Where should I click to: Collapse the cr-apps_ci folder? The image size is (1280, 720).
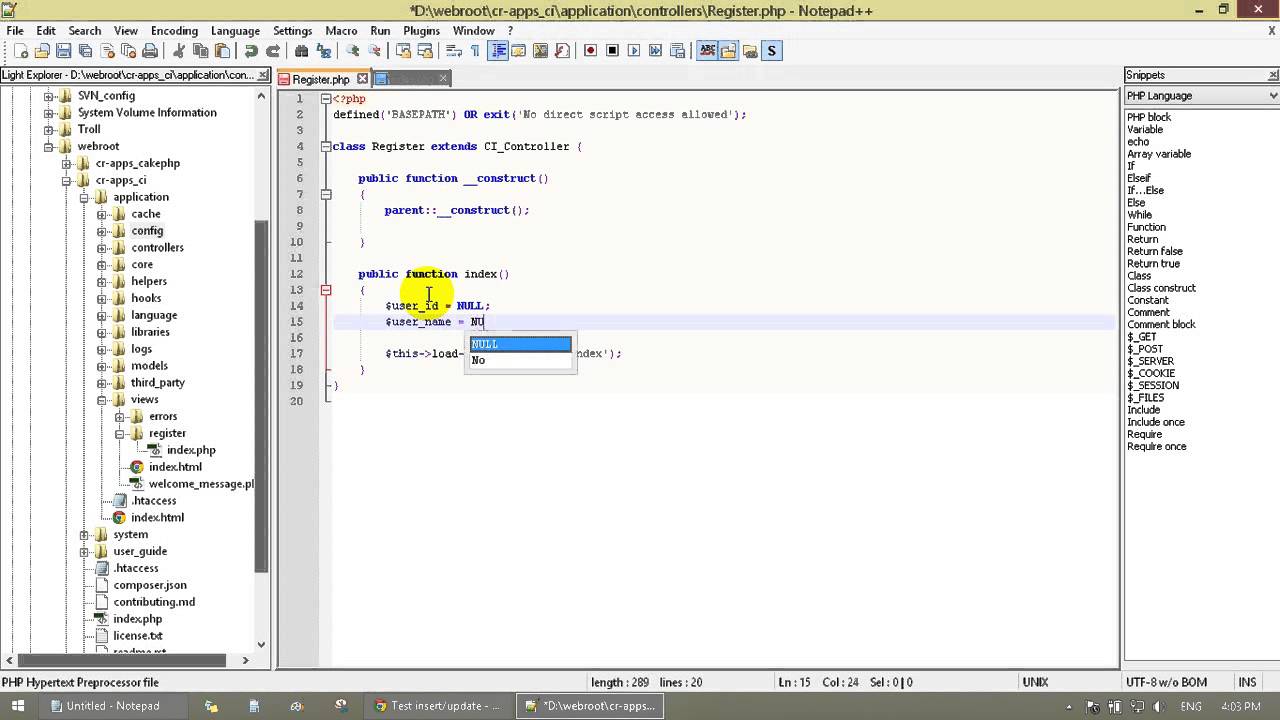coord(66,181)
